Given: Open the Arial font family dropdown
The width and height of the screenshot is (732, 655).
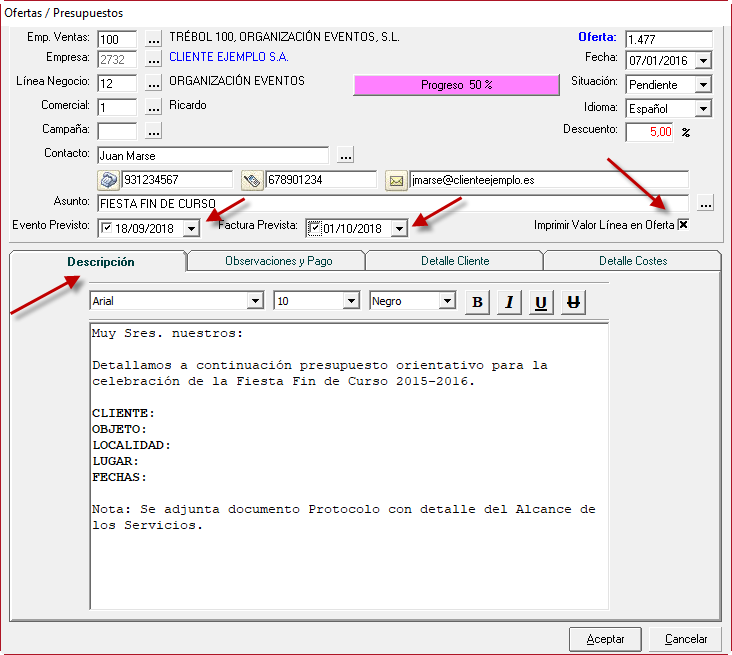Looking at the screenshot, I should click(255, 301).
